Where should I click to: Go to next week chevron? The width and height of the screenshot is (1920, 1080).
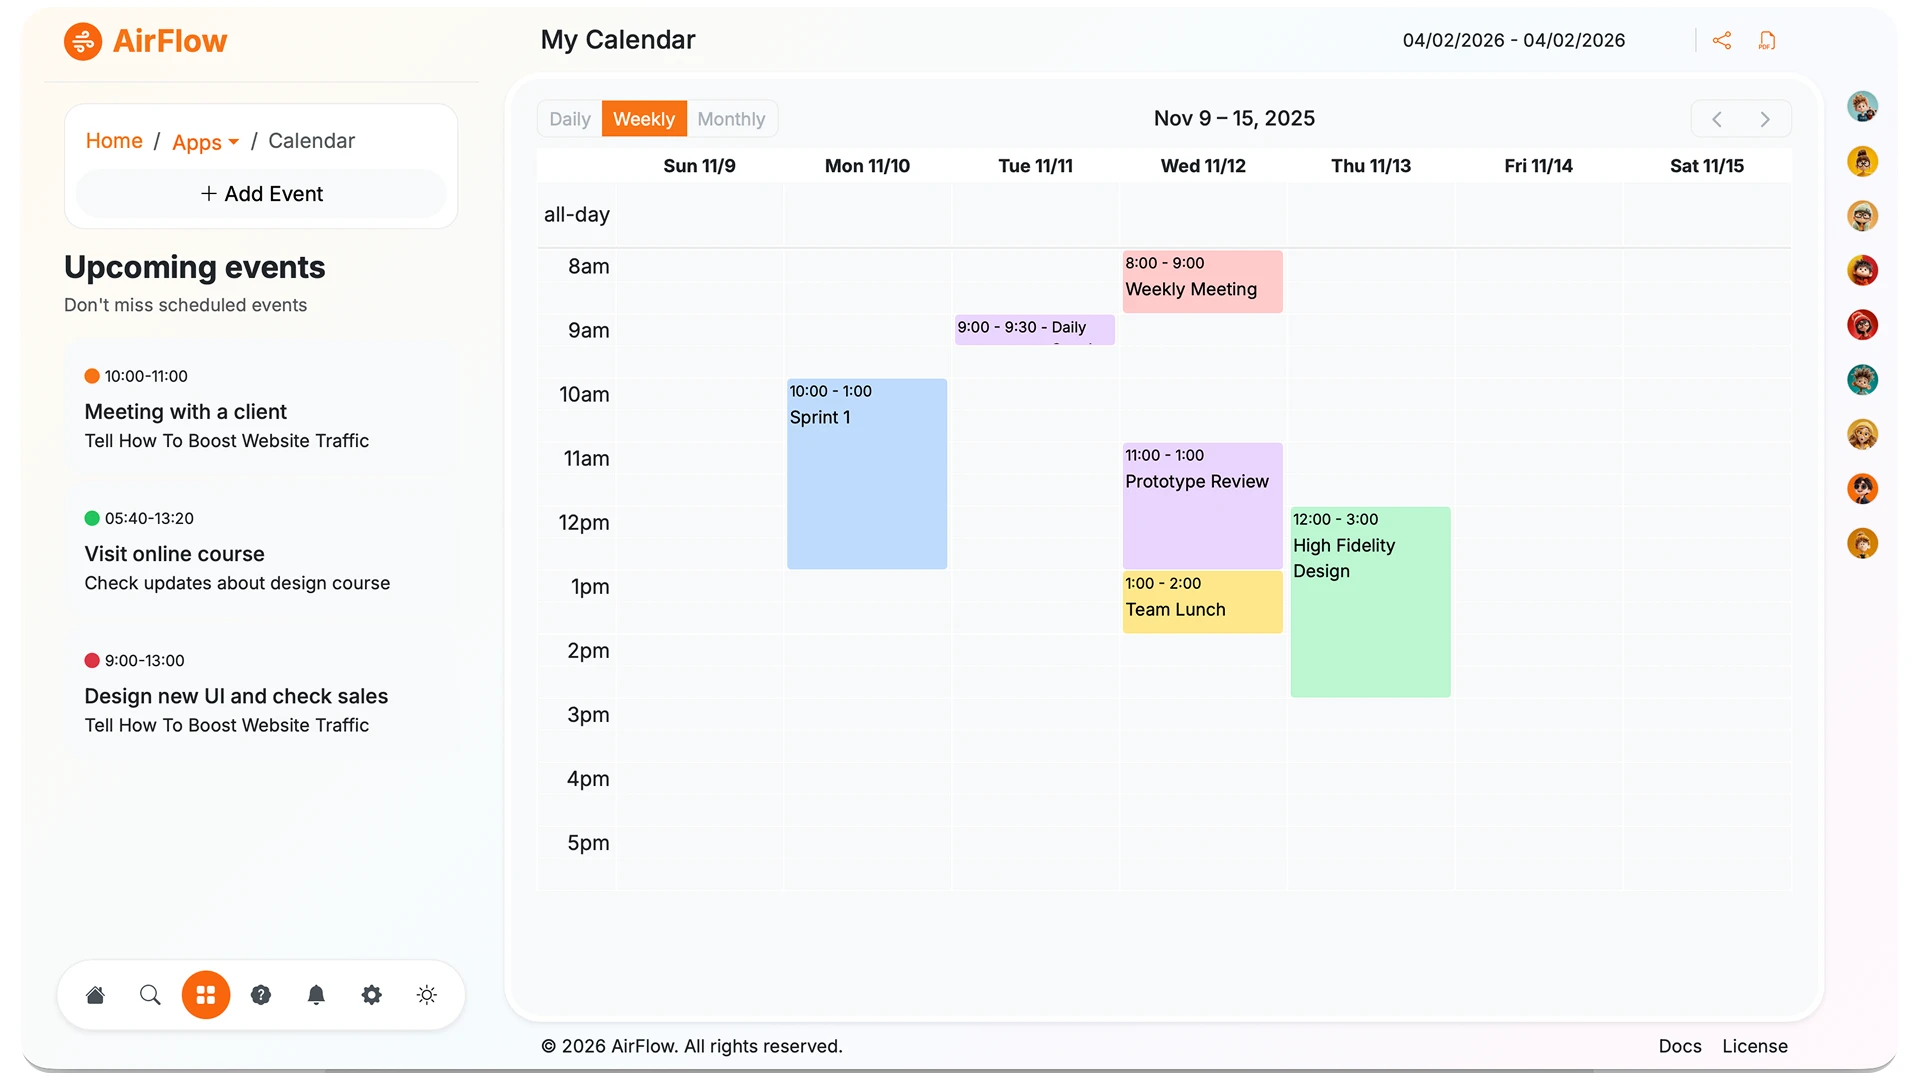1765,119
